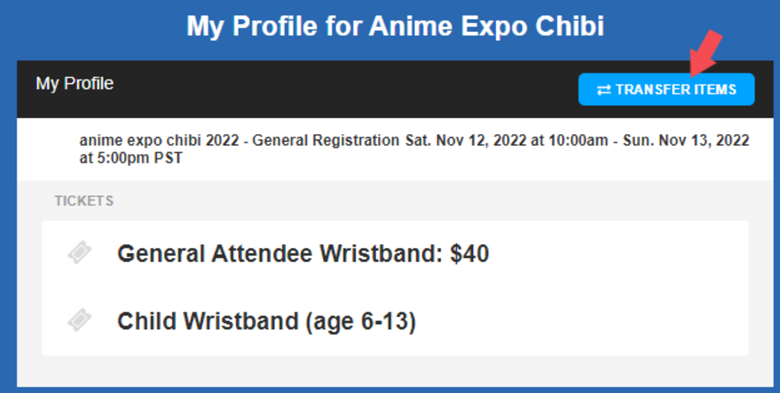
Task: Open the General Attendee Wristband ticket
Action: [x=303, y=254]
